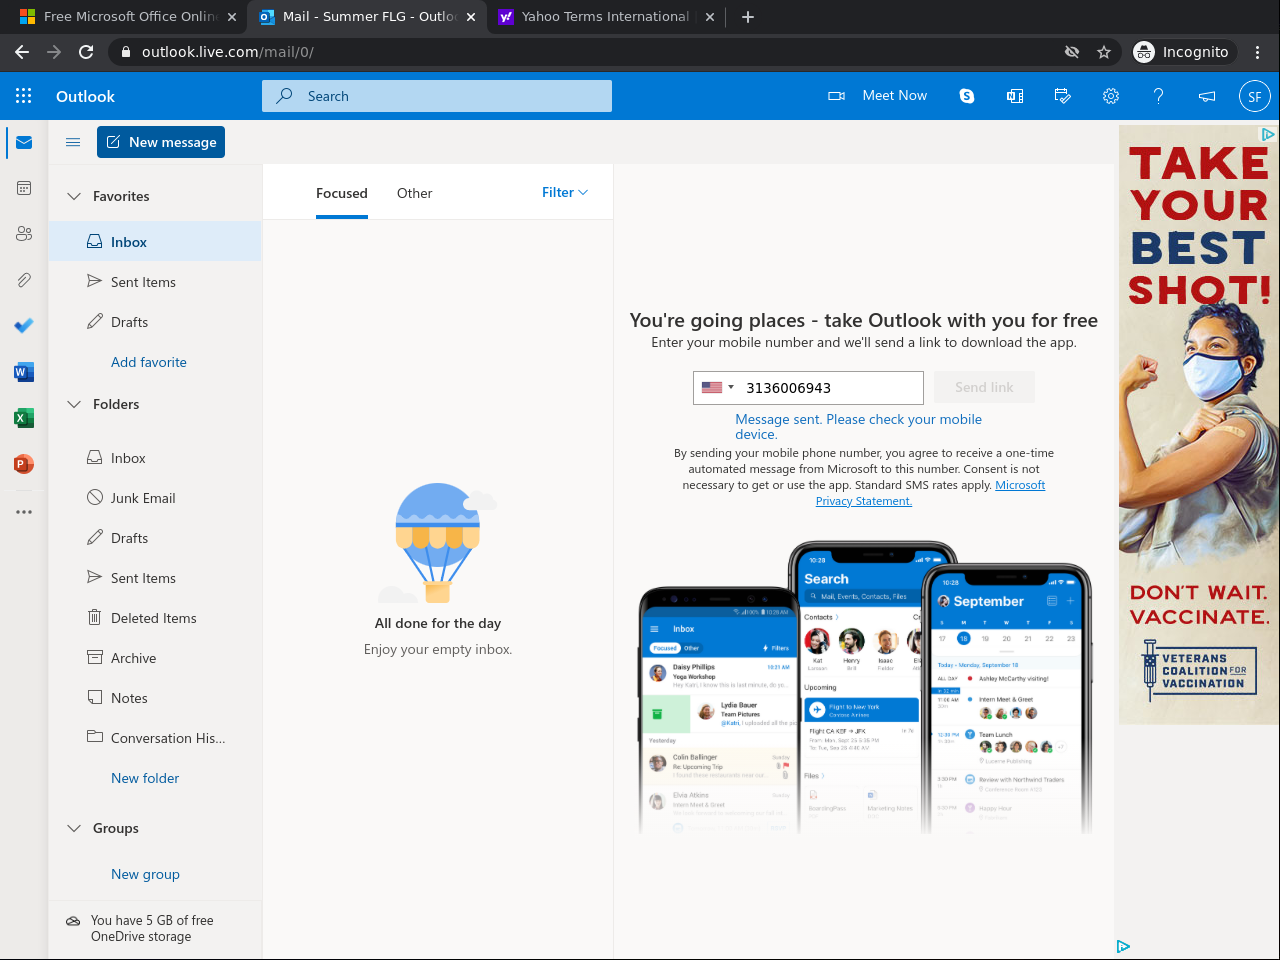The image size is (1280, 960).
Task: Click the New group link
Action: click(x=145, y=874)
